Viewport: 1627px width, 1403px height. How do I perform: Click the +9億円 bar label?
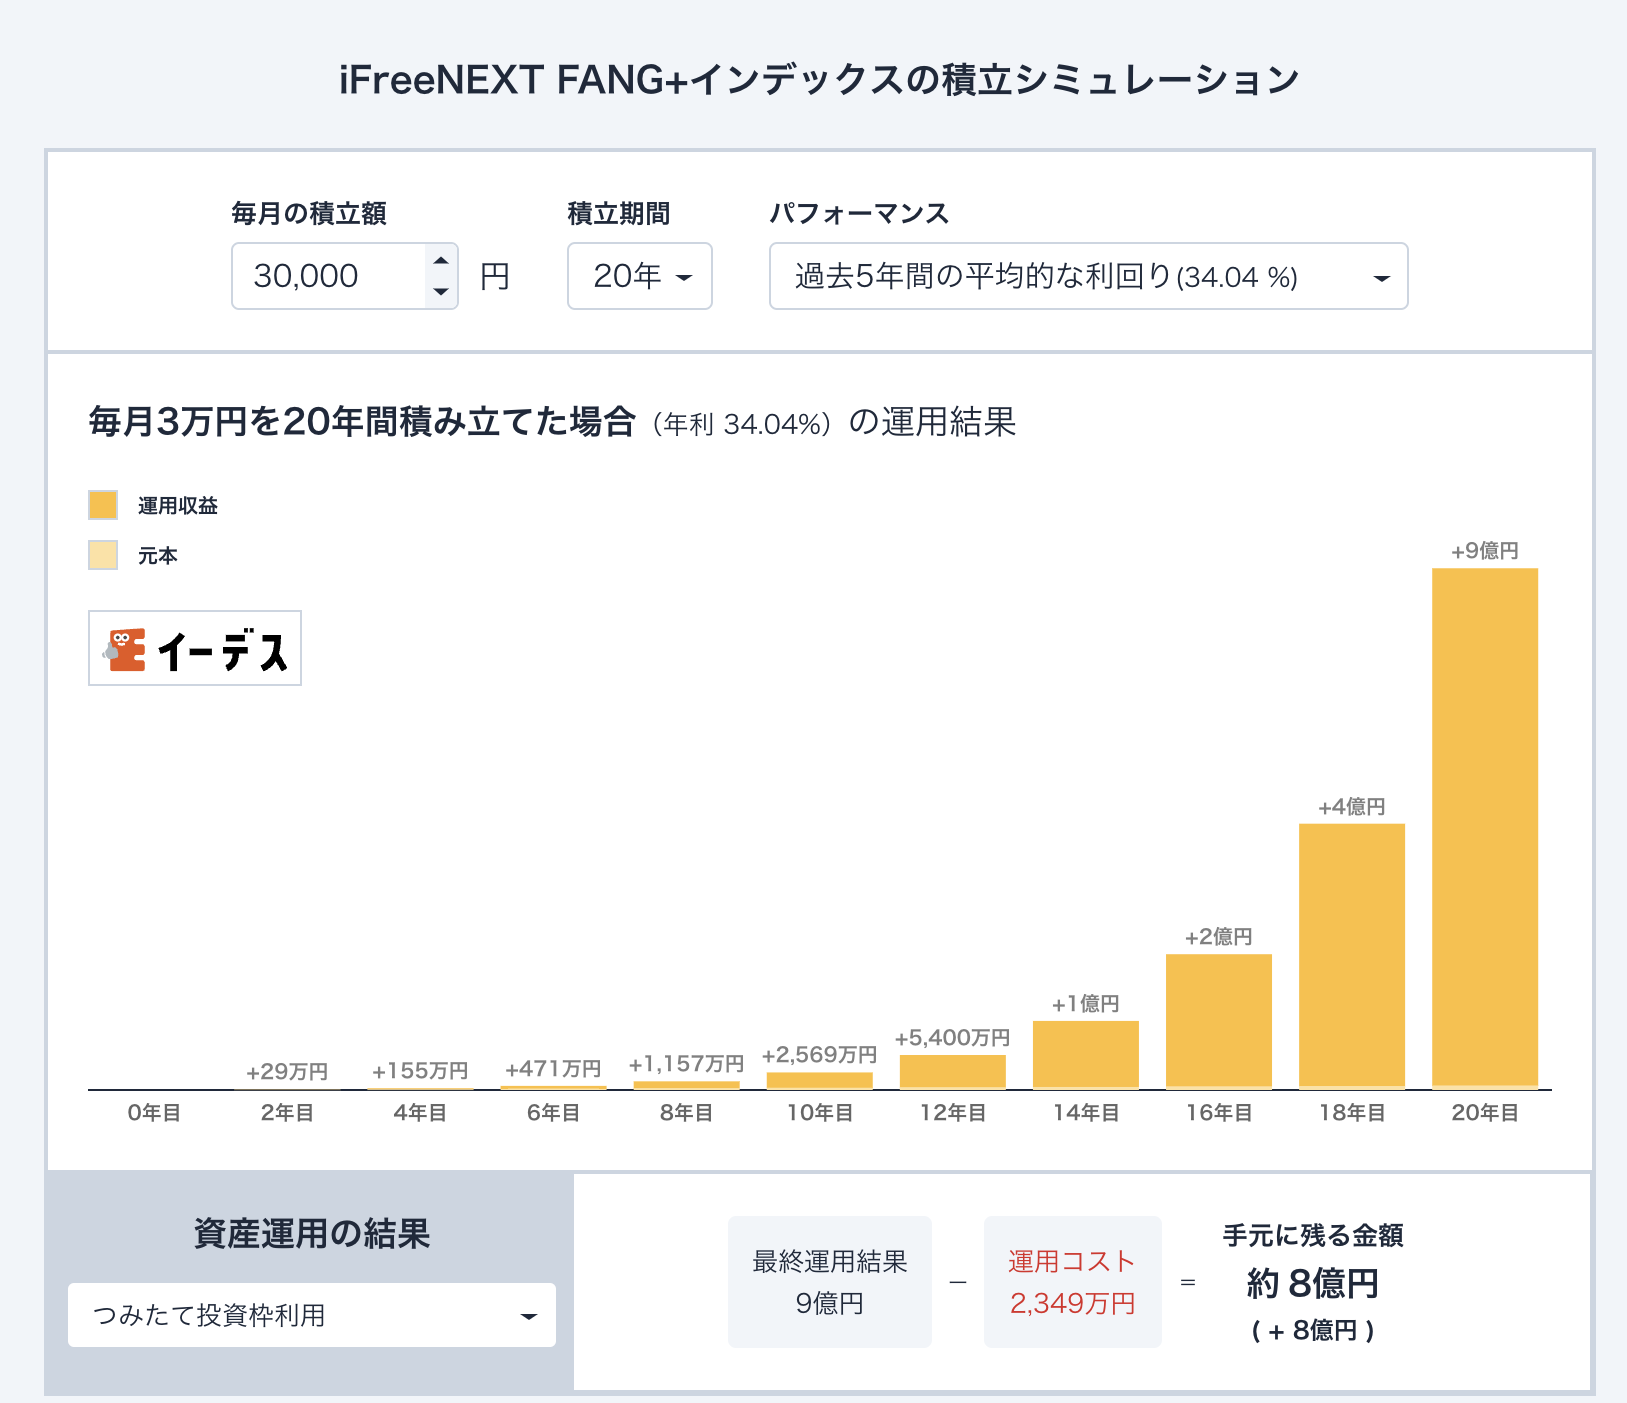pos(1485,551)
